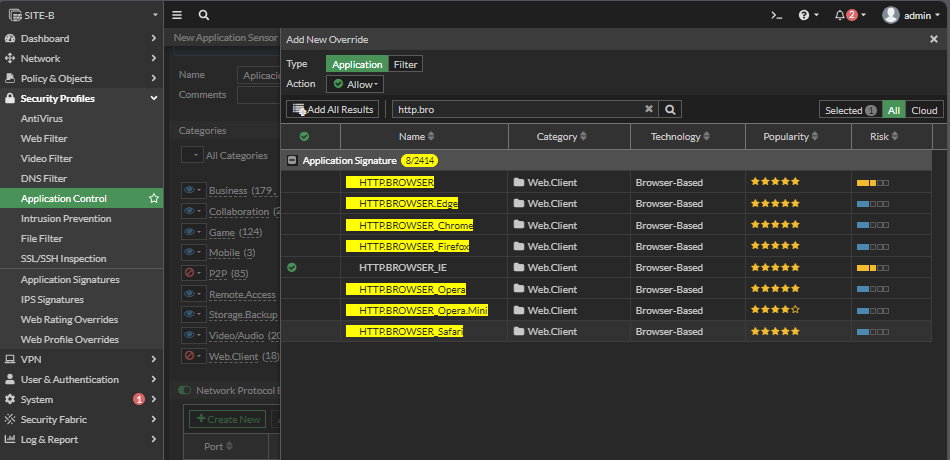This screenshot has height=460, width=950.
Task: Show only Cloud signatures
Action: point(924,110)
